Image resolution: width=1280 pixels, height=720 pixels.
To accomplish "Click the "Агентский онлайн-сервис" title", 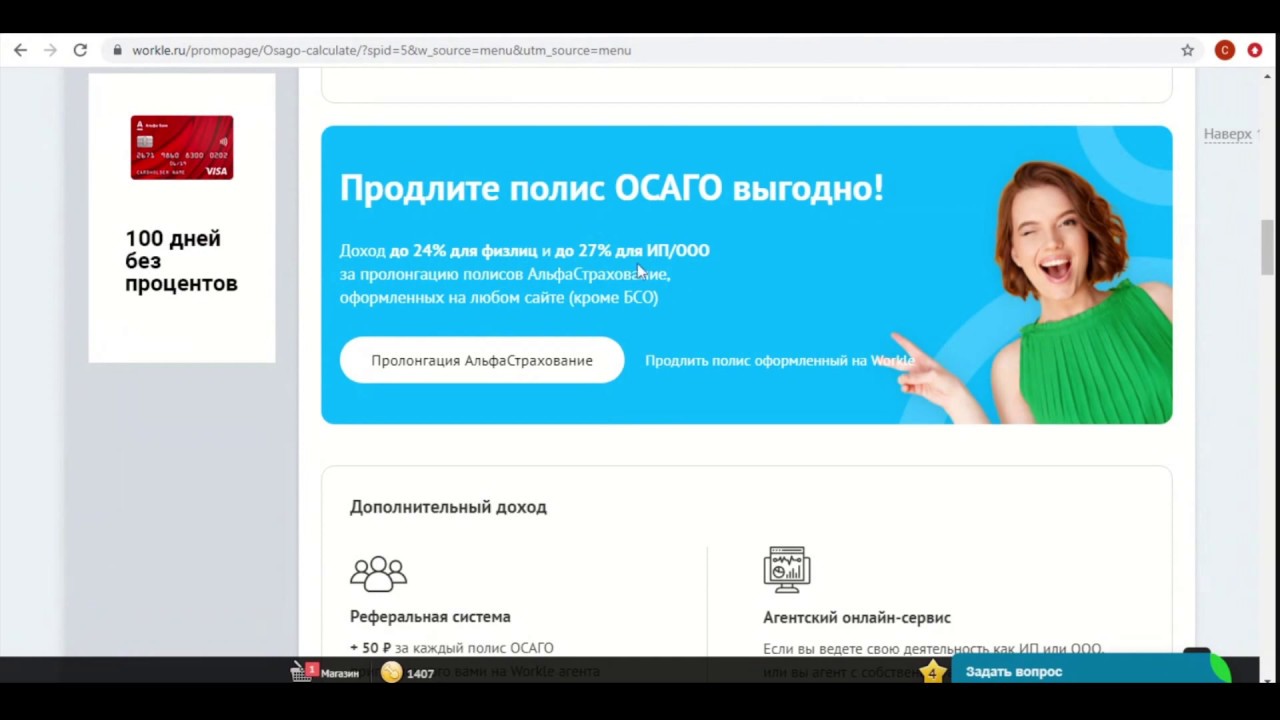I will (x=857, y=618).
